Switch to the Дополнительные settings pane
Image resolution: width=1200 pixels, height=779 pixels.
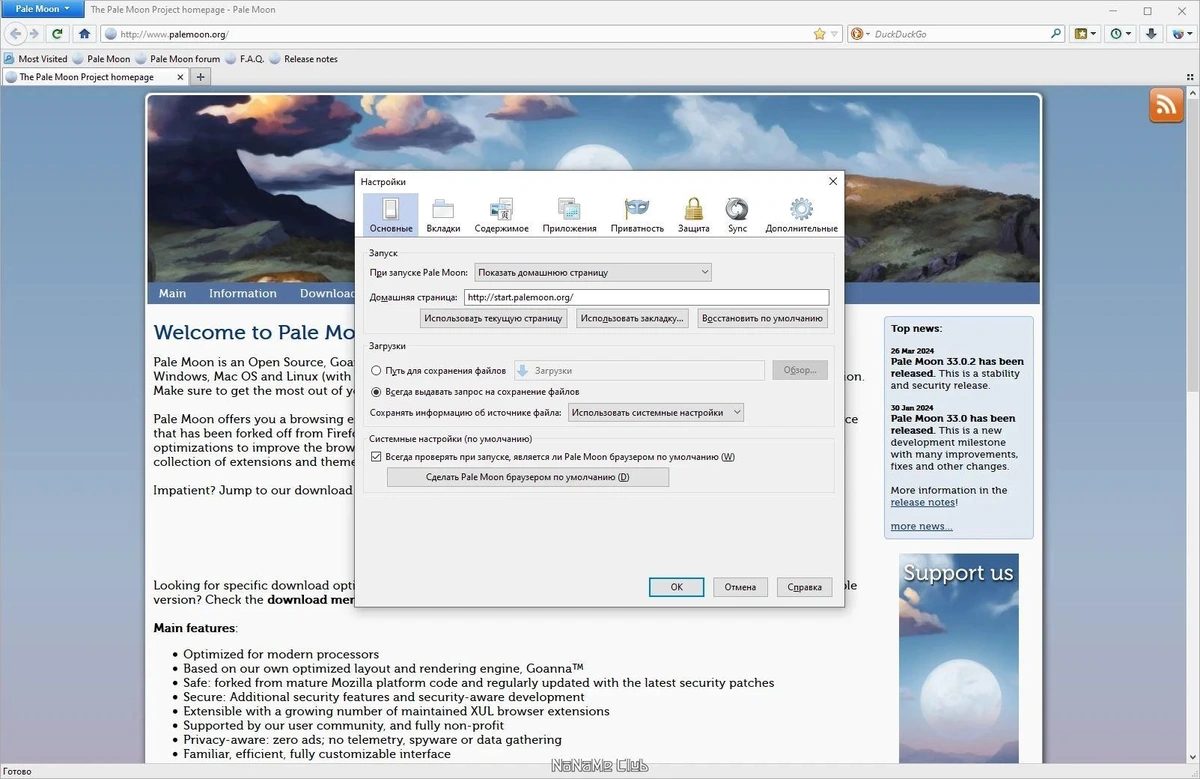pos(801,214)
